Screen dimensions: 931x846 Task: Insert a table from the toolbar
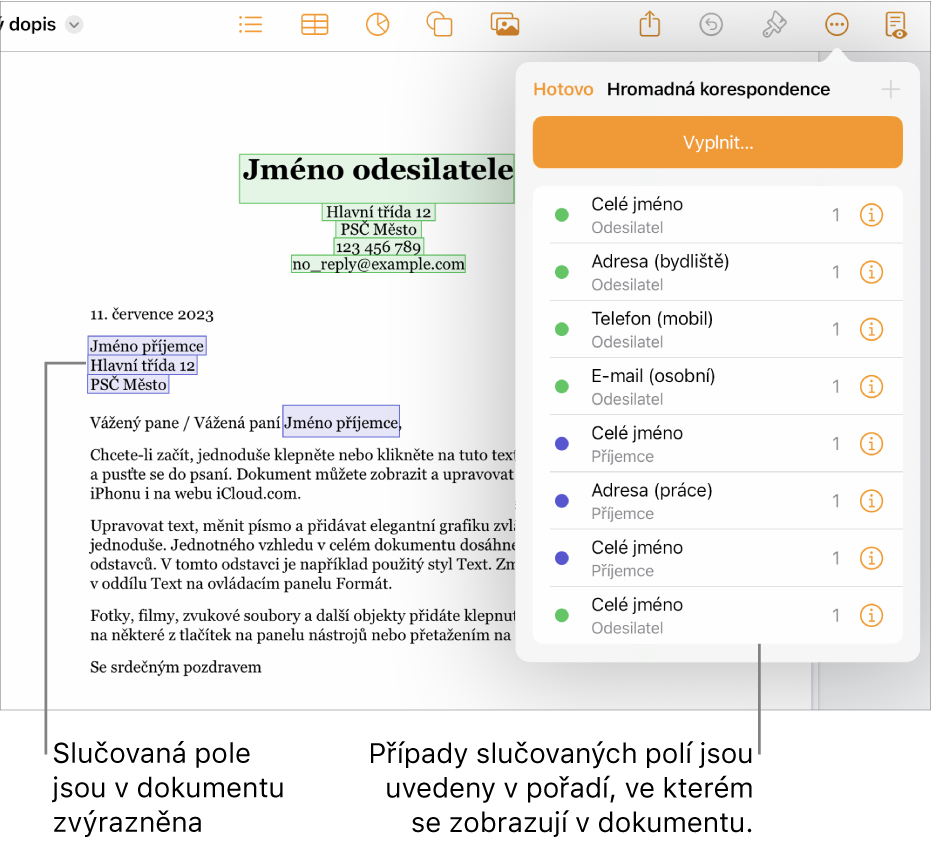314,25
